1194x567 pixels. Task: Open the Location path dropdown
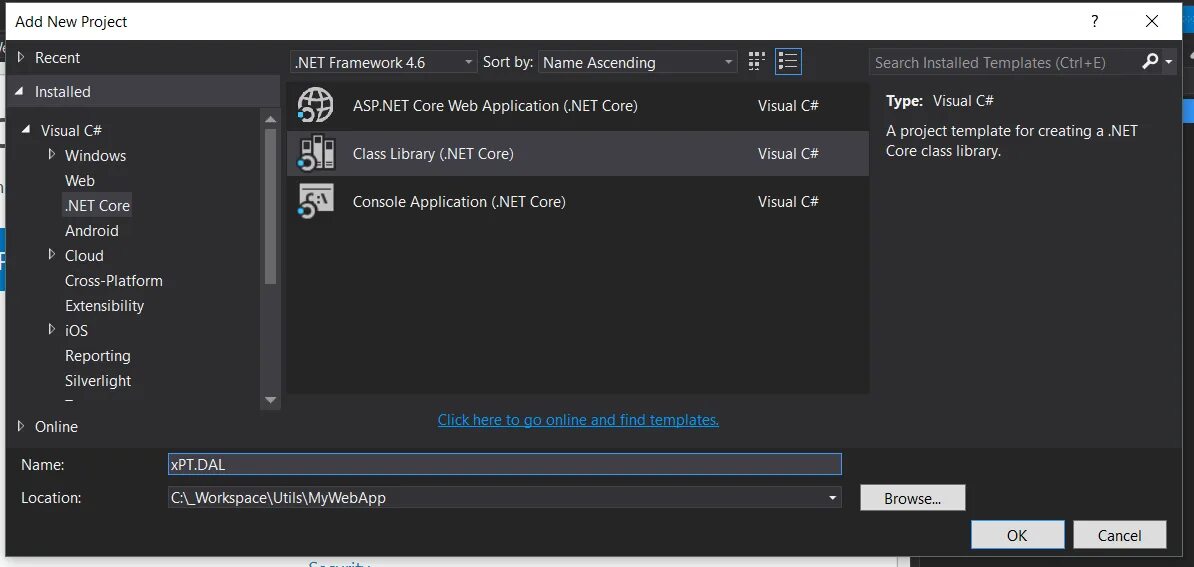point(832,497)
